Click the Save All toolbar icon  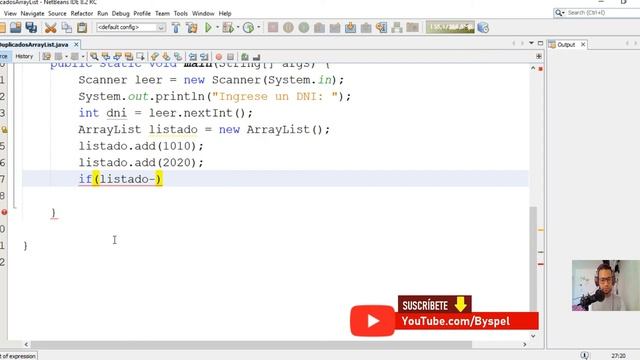(31, 27)
